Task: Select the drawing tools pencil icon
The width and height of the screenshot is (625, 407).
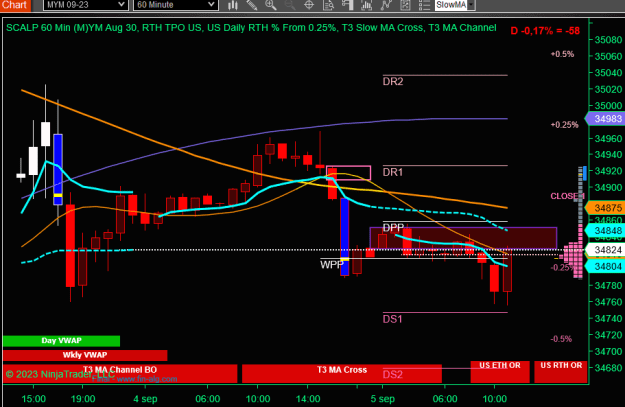Action: point(252,5)
